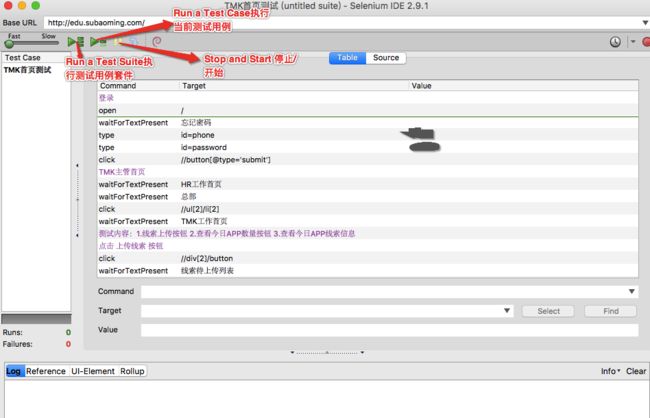This screenshot has height=418, width=650.
Task: Select the waitForTextPresent TMK工作首页 row
Action: click(x=368, y=221)
